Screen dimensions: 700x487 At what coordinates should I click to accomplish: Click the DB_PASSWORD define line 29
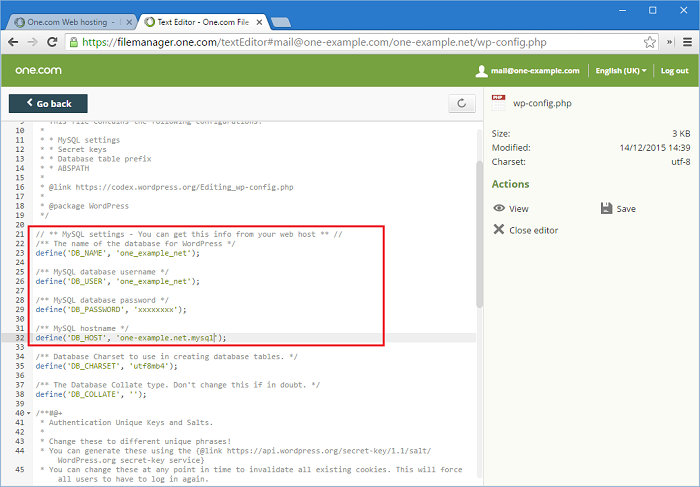point(111,309)
